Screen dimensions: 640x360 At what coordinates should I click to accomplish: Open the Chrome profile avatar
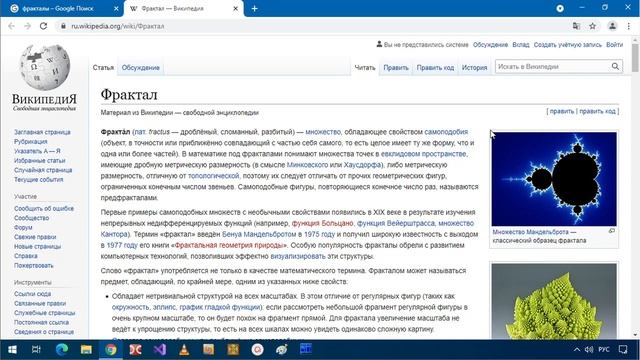pos(612,26)
